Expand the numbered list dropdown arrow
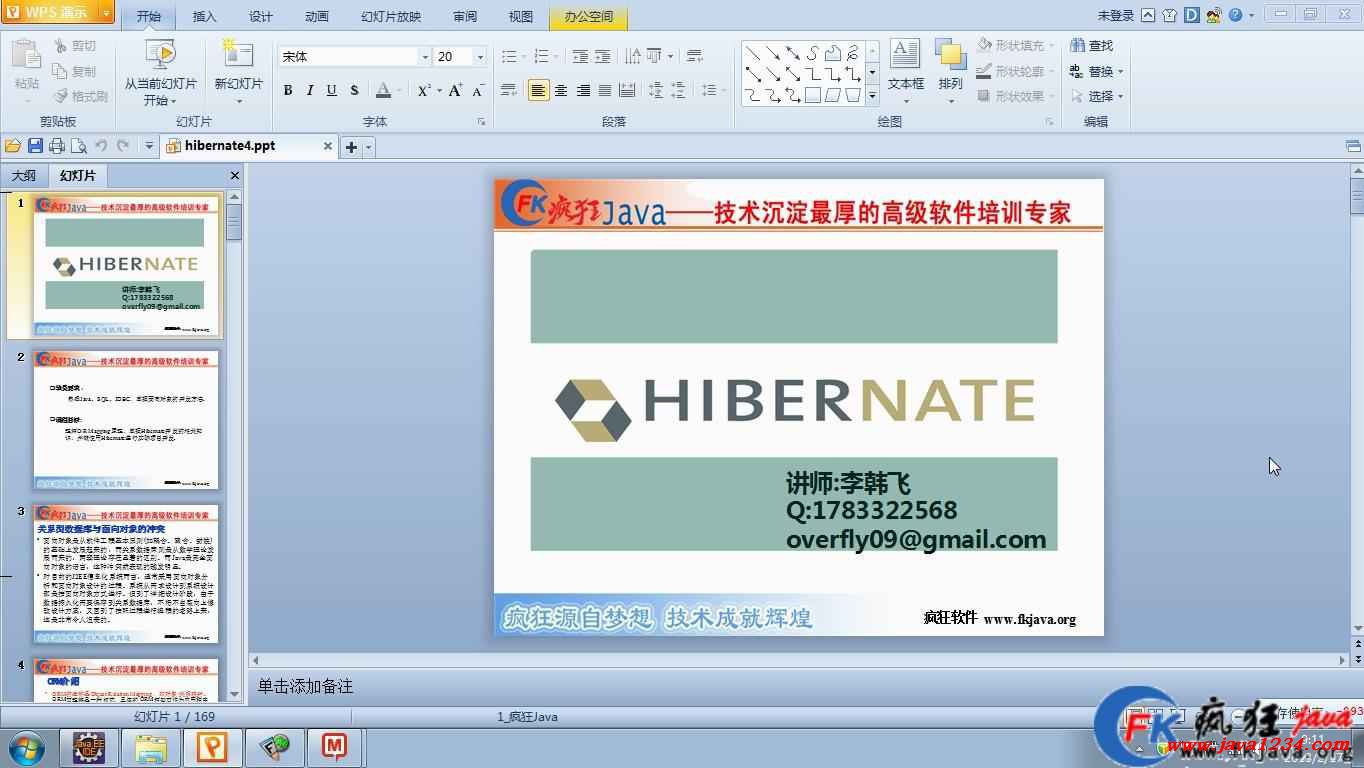The height and width of the screenshot is (768, 1364). [x=557, y=56]
